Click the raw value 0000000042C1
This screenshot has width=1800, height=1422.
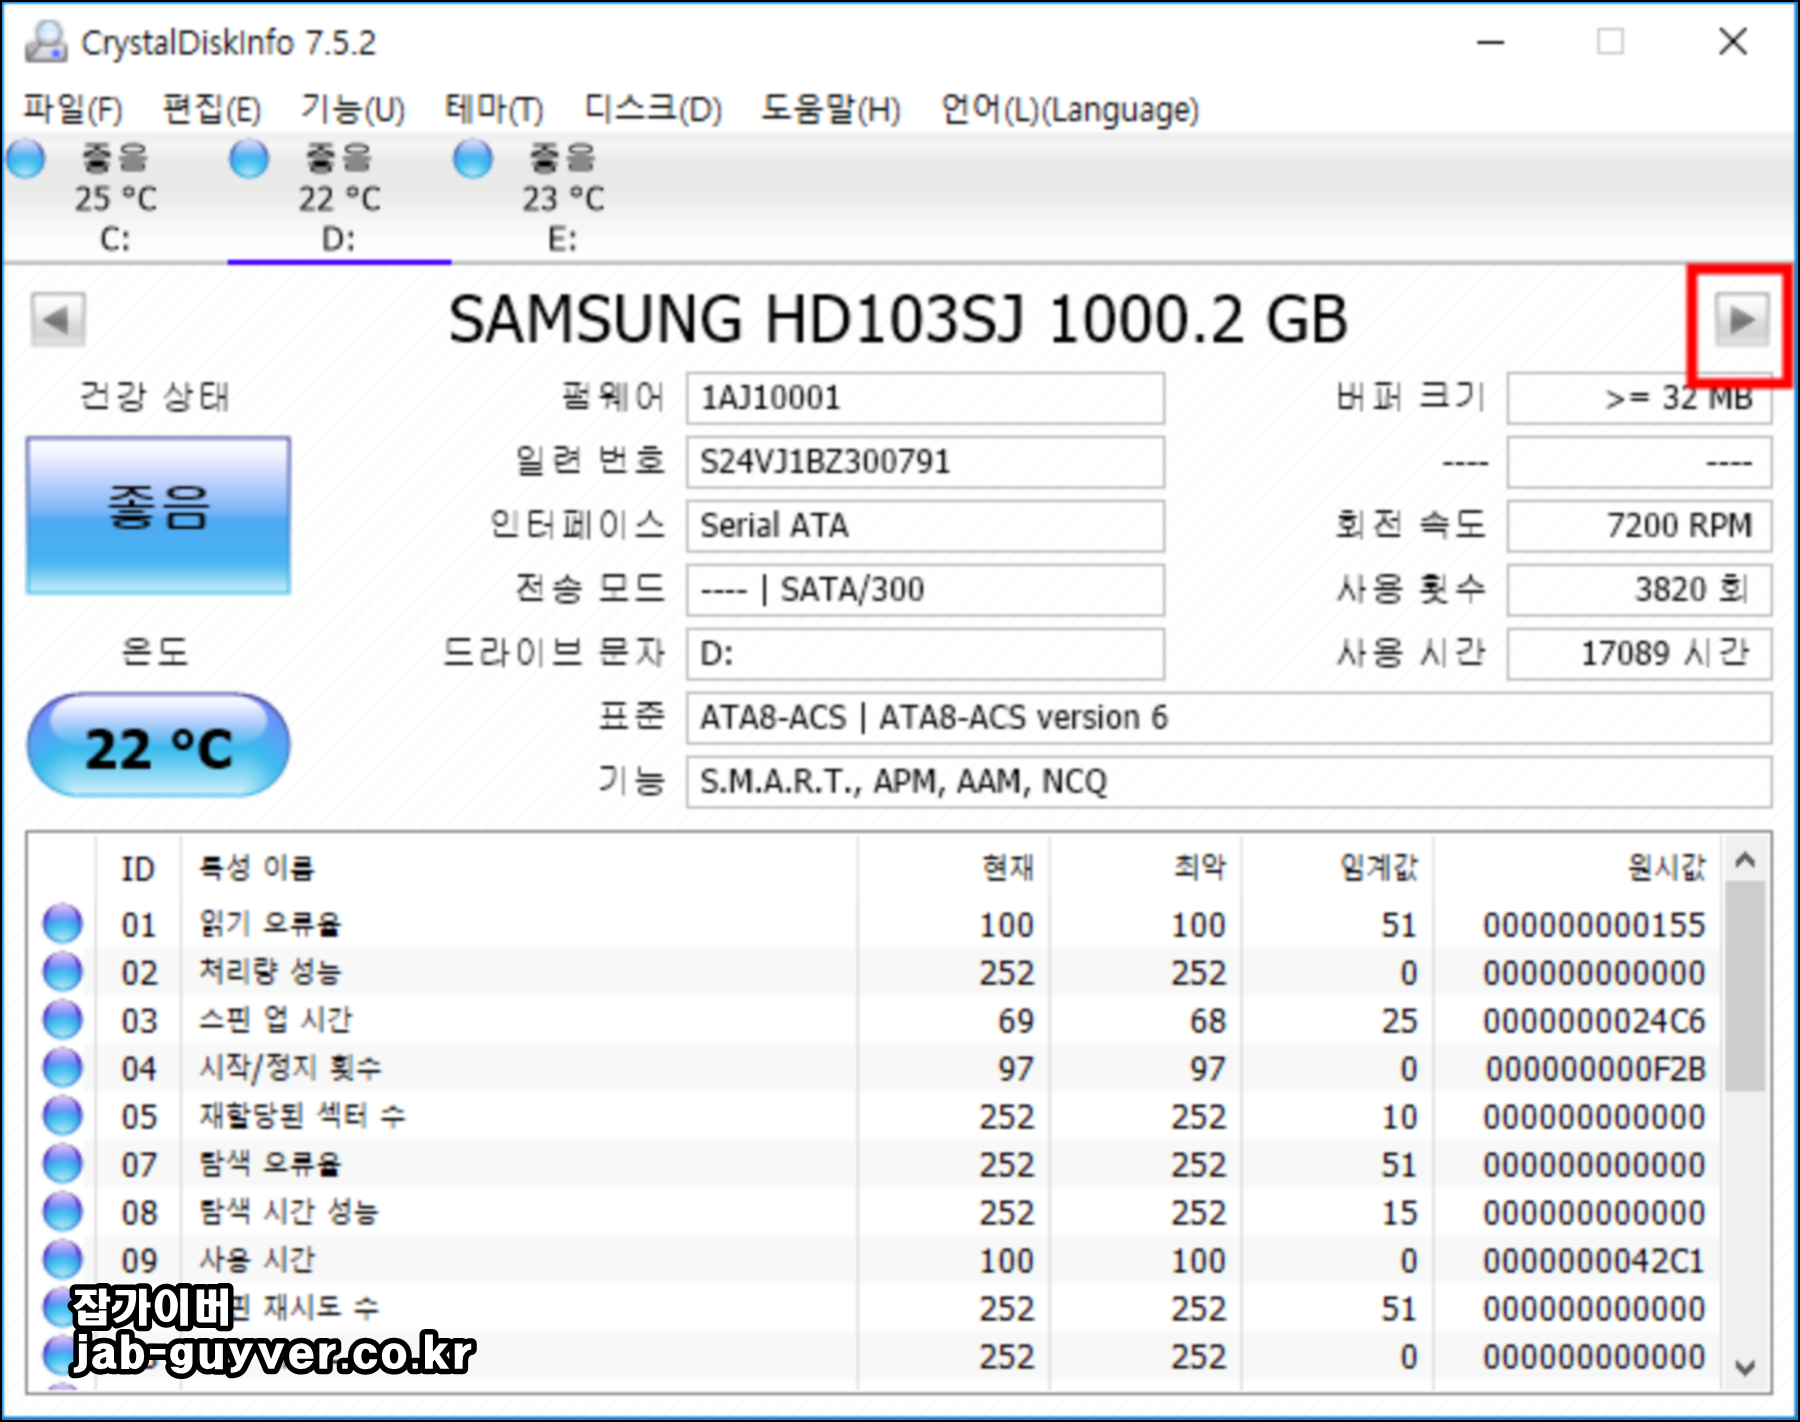tap(1594, 1261)
